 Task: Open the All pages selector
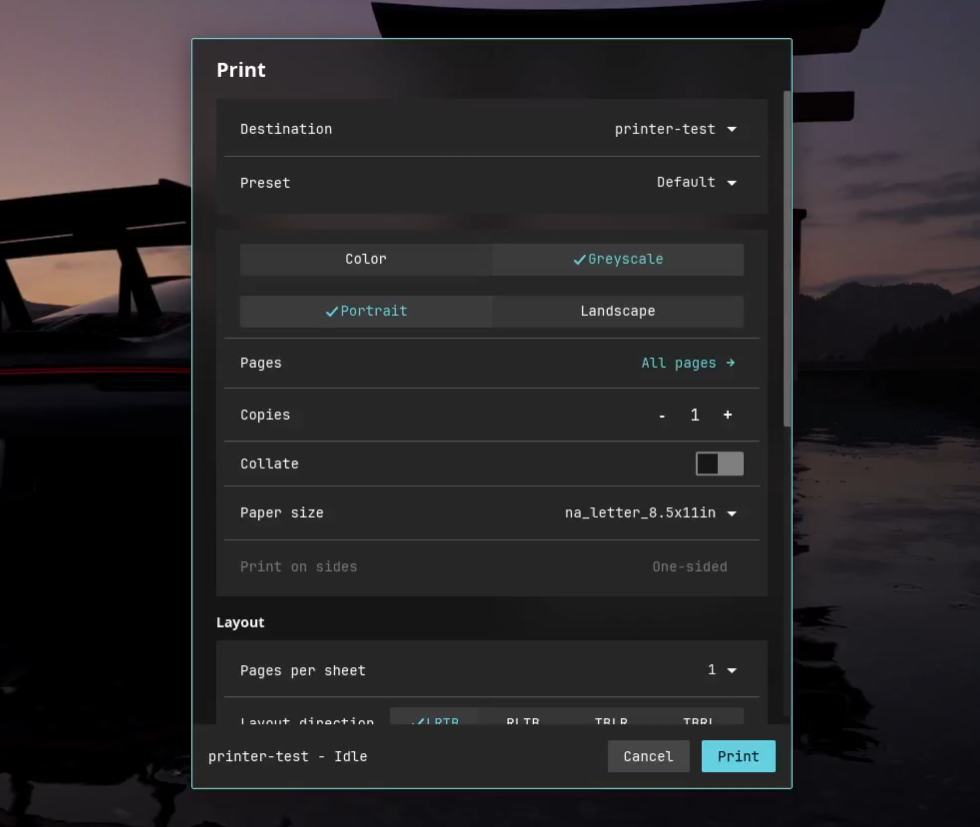click(x=688, y=363)
